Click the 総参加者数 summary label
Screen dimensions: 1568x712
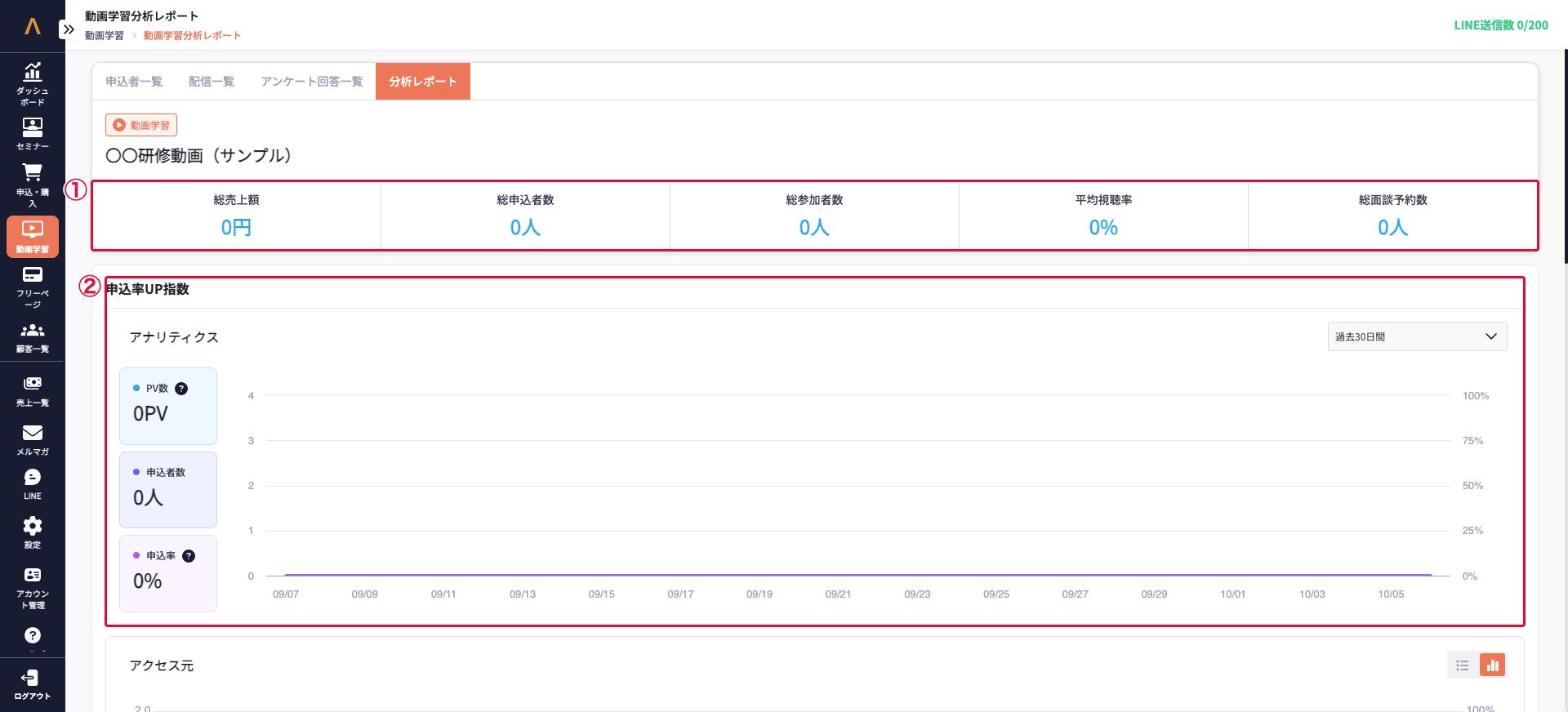[814, 200]
